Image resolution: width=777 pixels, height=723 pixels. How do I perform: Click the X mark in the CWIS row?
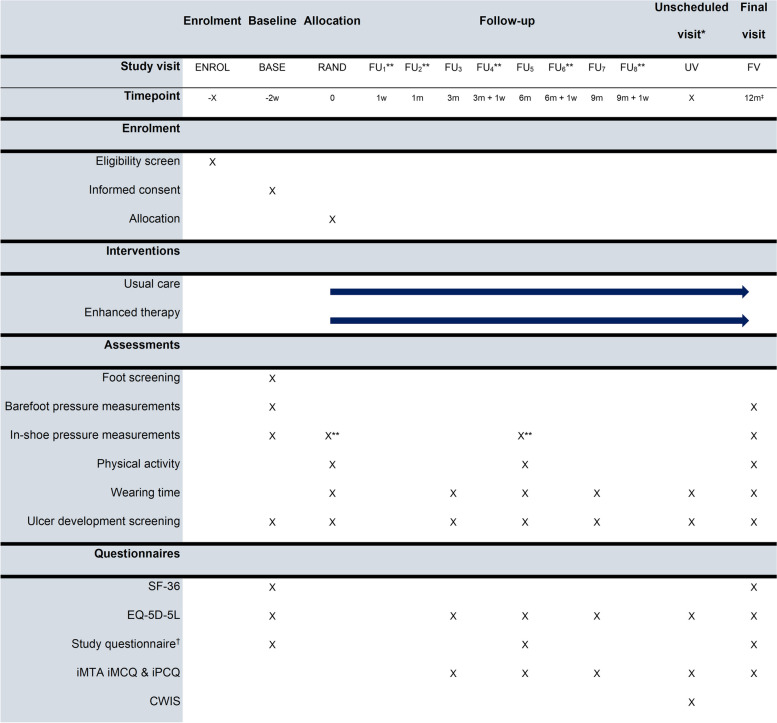pyautogui.click(x=691, y=702)
